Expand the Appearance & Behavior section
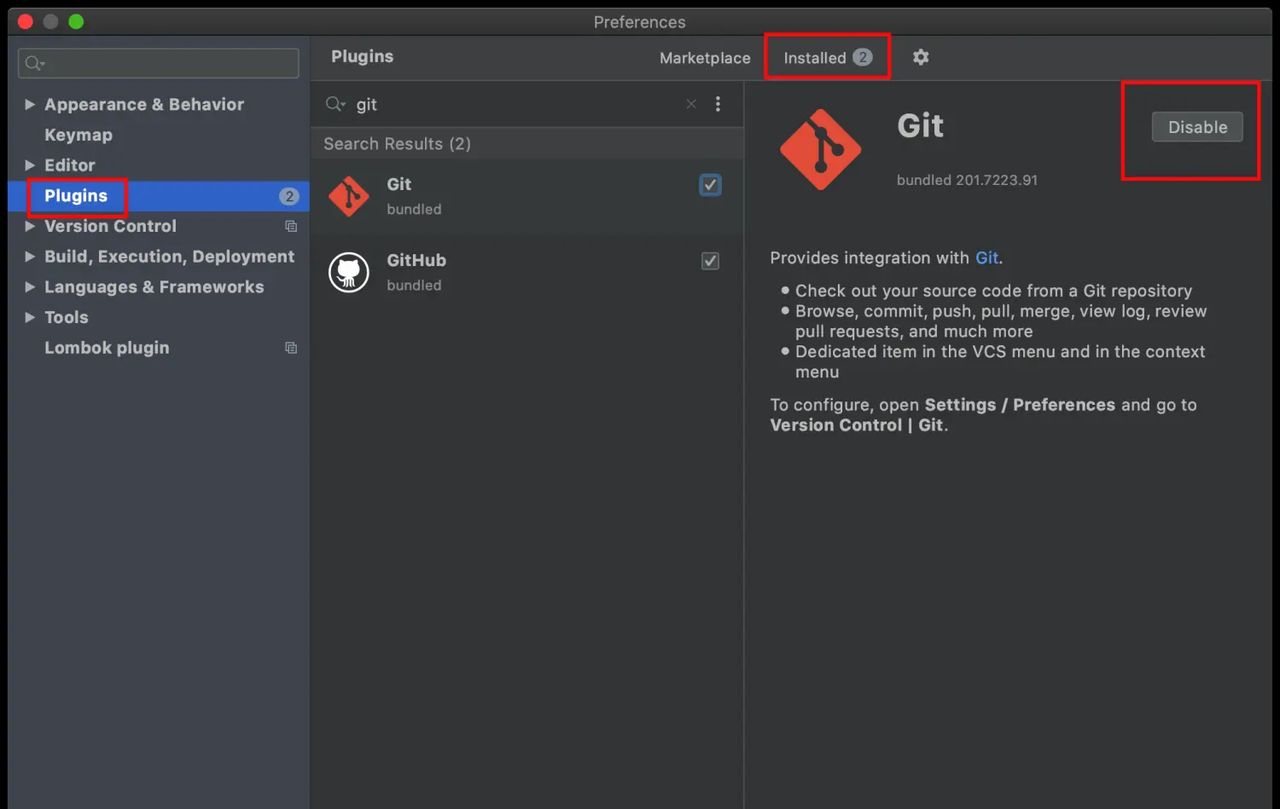1280x809 pixels. (30, 104)
